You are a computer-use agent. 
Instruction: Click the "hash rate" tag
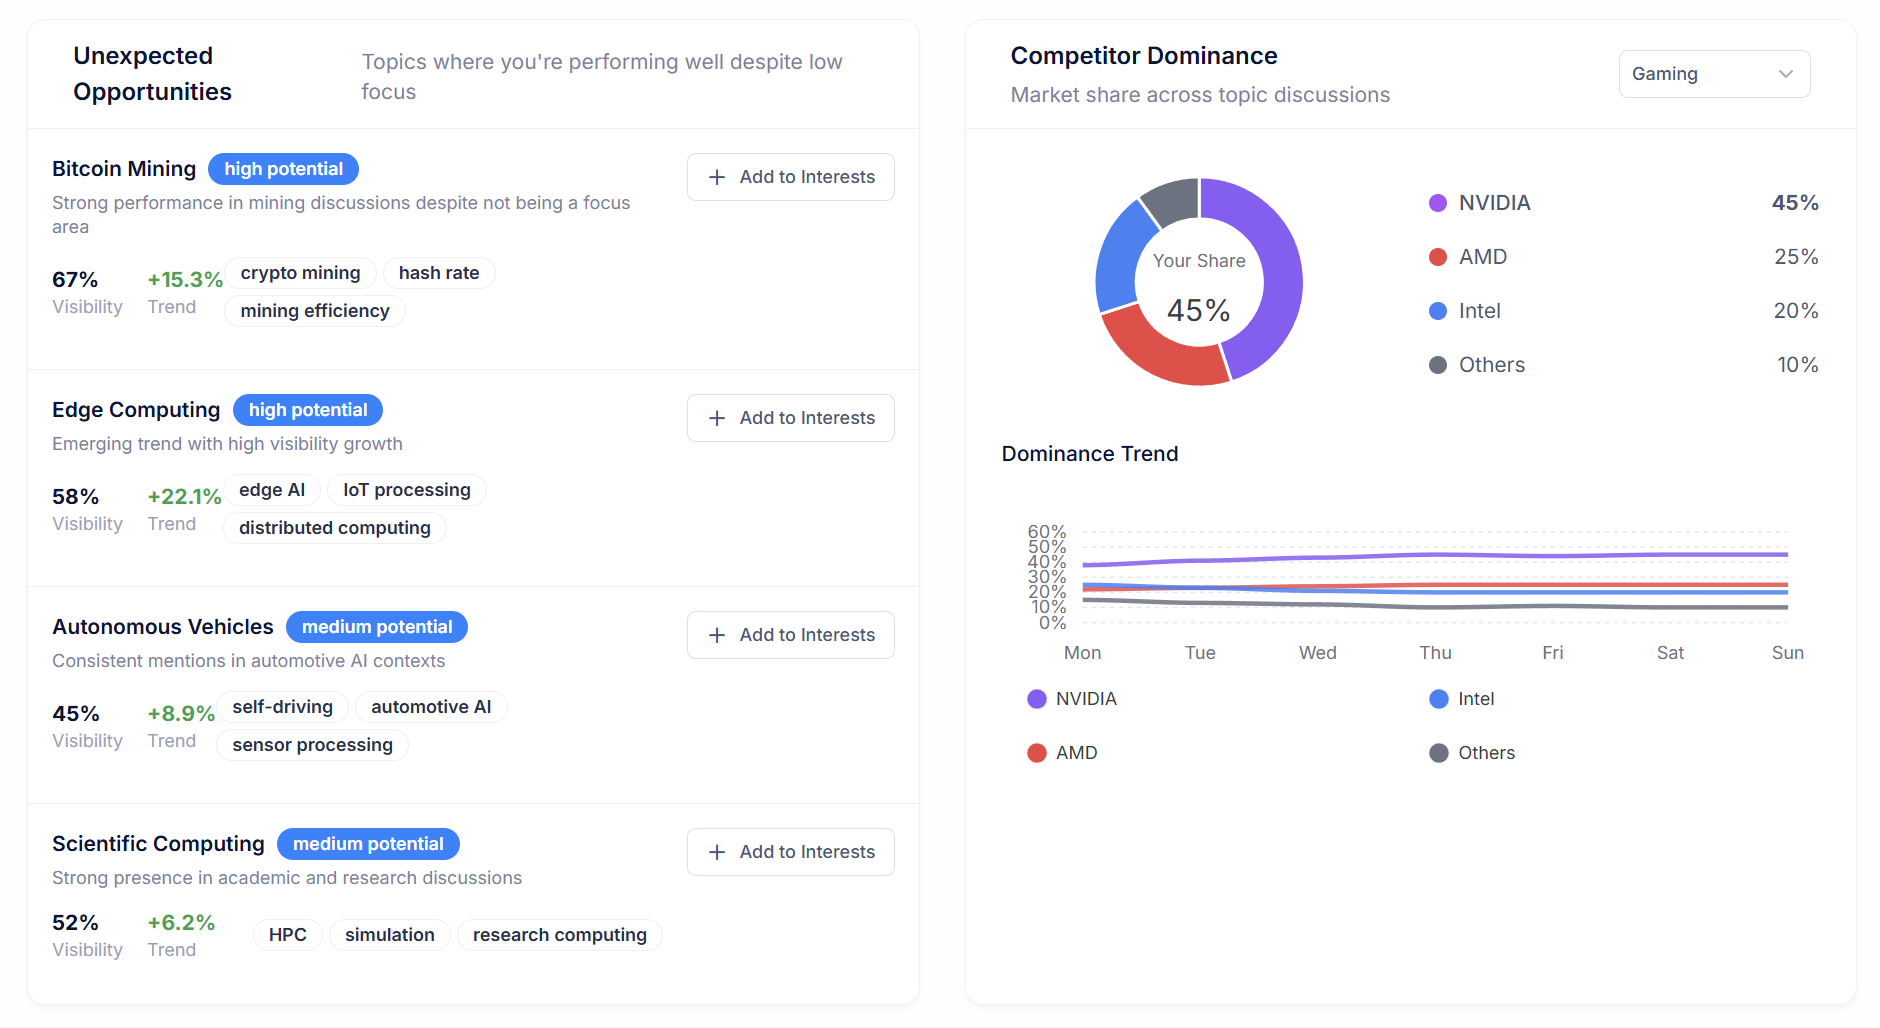(x=439, y=273)
